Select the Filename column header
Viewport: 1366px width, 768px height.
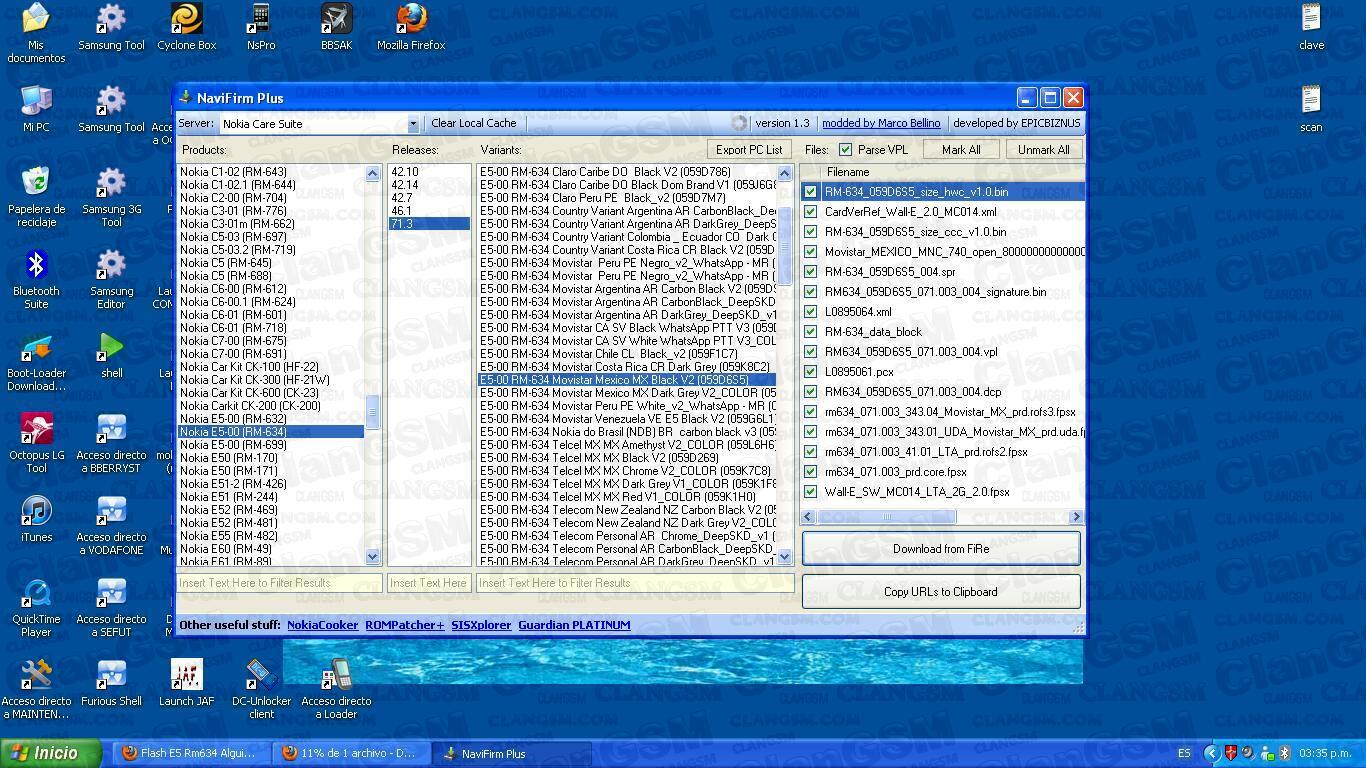(953, 172)
